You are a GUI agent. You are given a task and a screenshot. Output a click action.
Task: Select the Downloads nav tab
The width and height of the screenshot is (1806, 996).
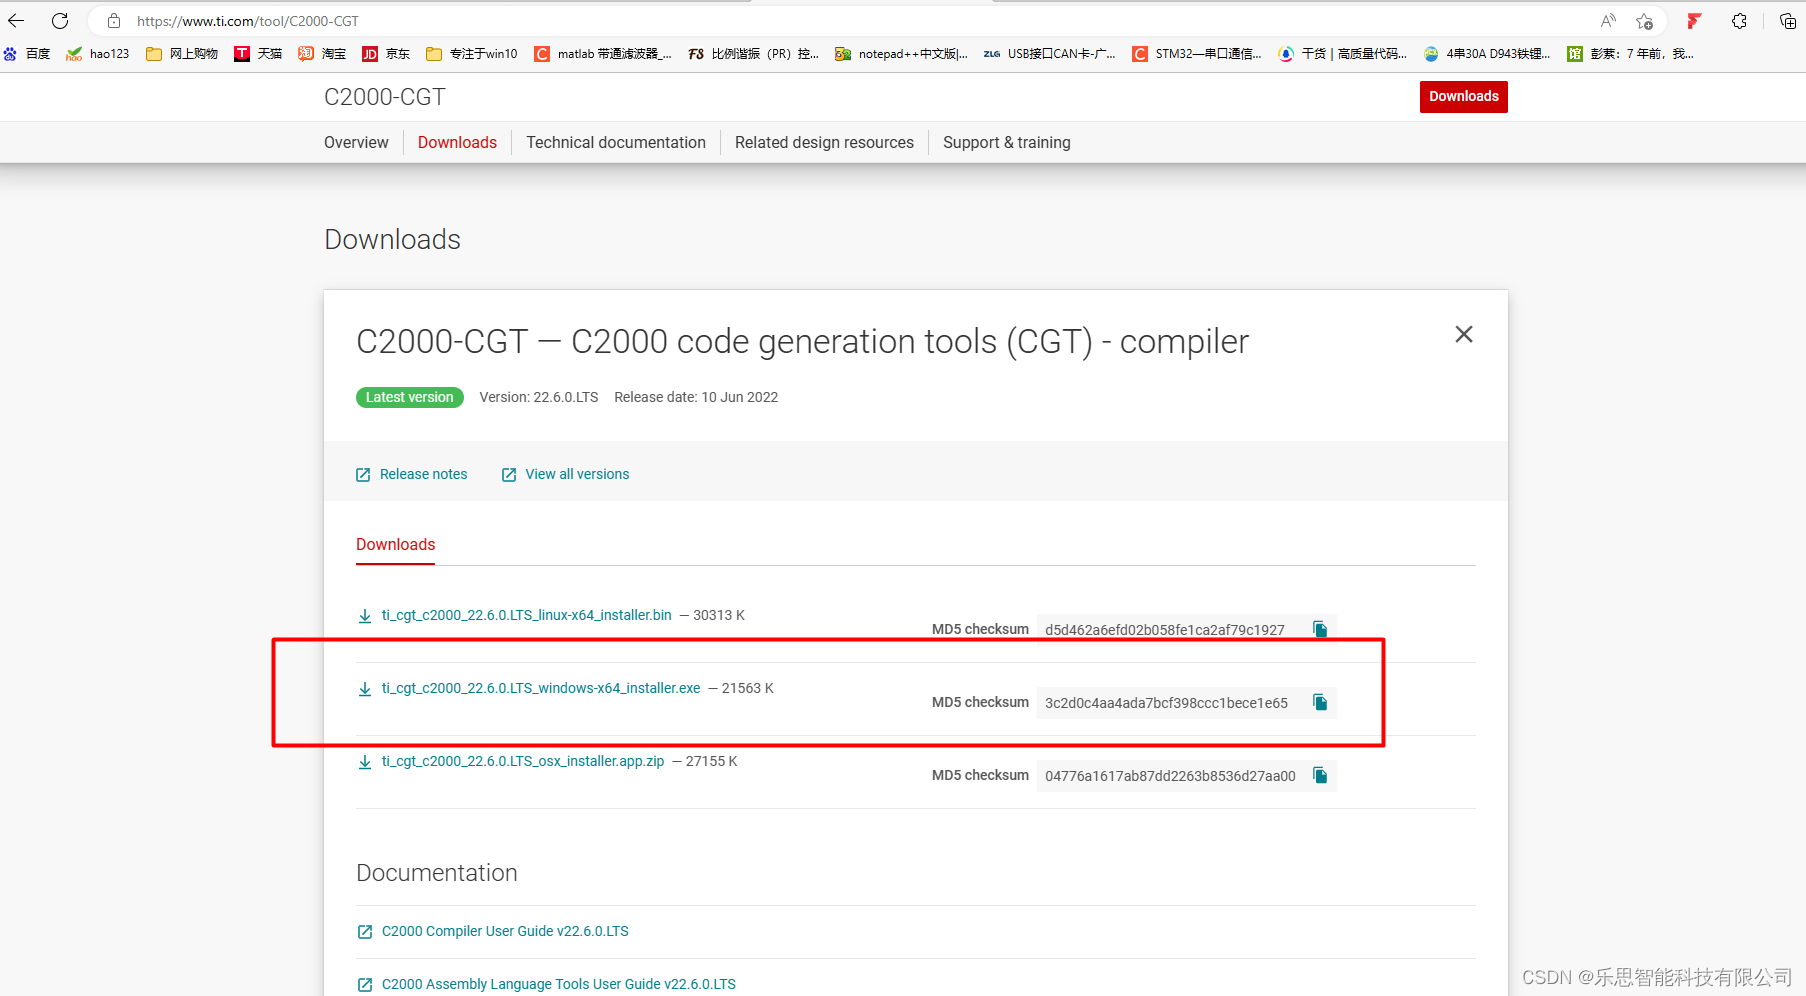(457, 143)
